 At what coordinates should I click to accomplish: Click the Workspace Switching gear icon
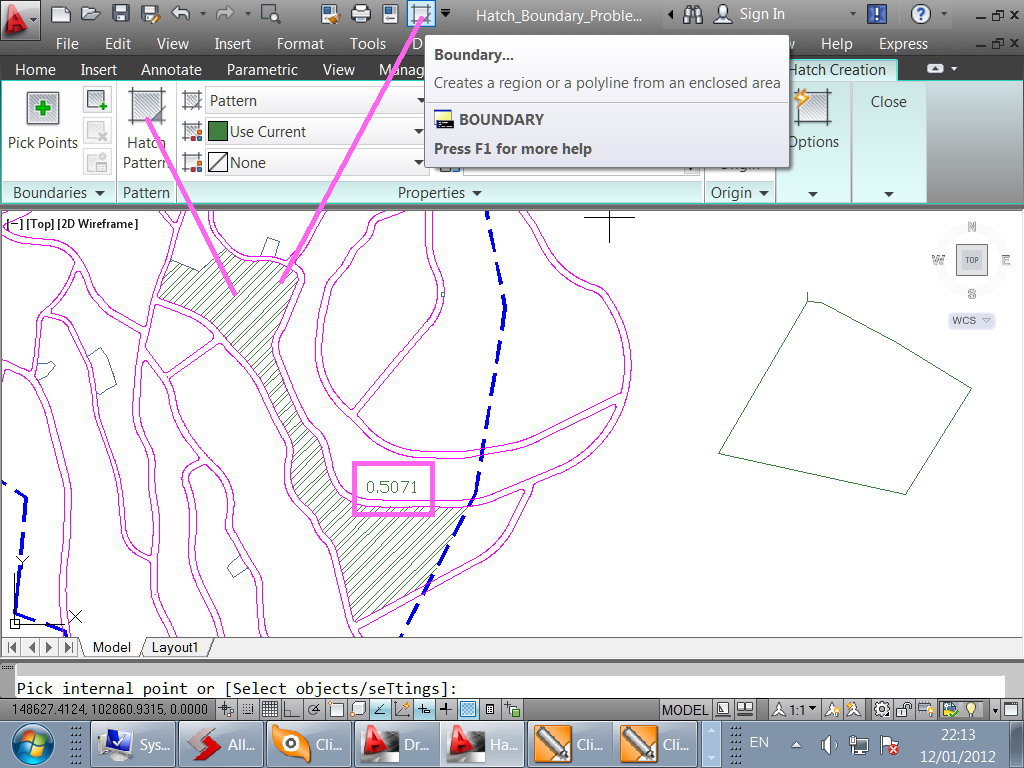(882, 709)
